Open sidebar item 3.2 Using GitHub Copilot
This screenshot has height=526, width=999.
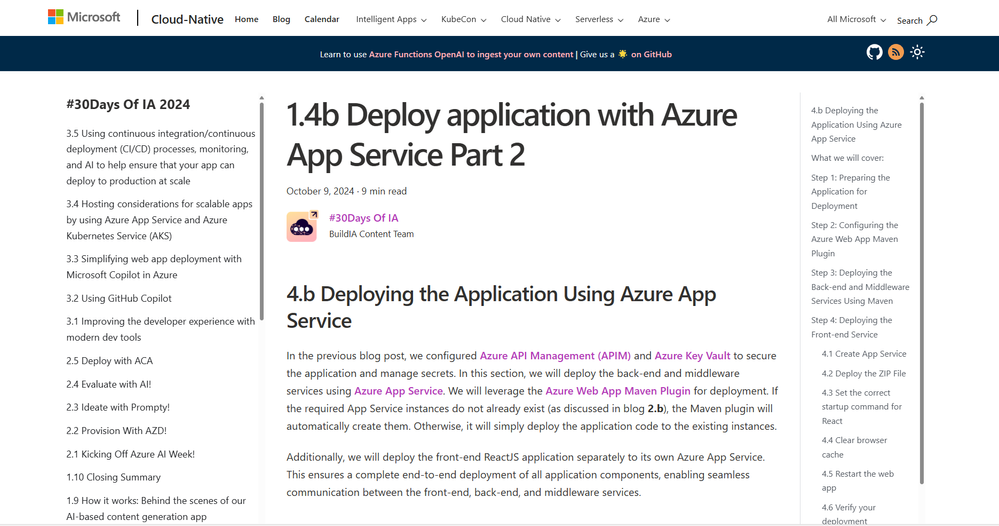(x=119, y=298)
